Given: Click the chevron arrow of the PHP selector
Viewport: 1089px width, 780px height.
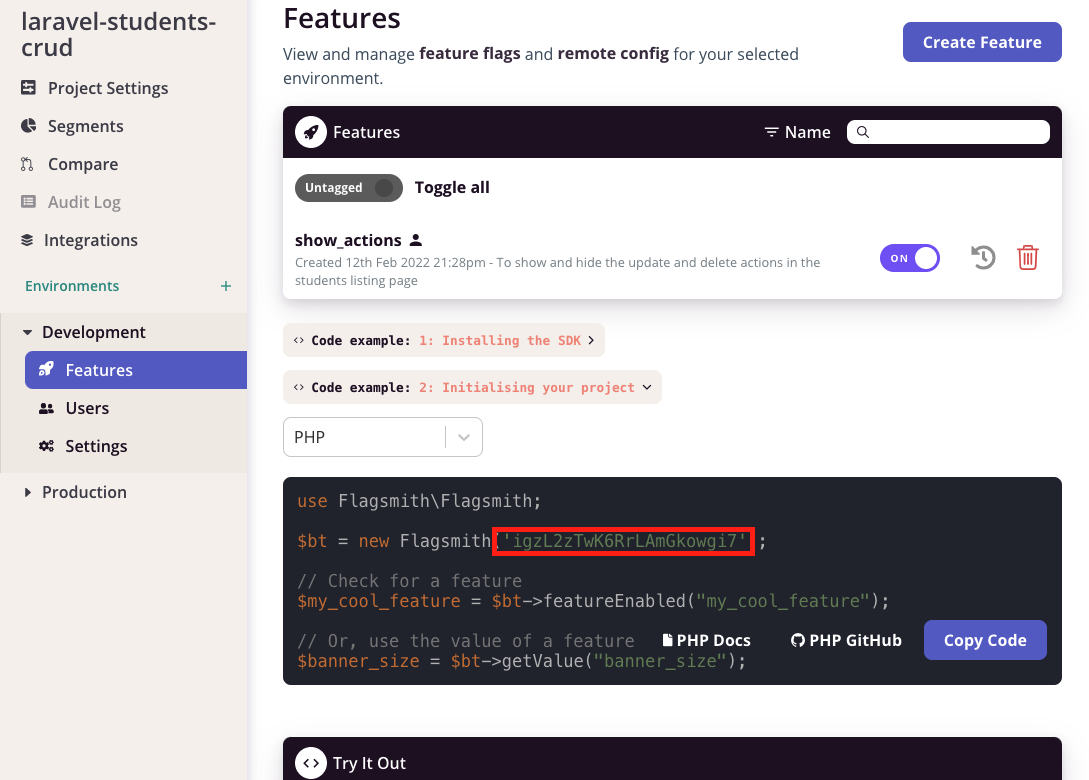Looking at the screenshot, I should pyautogui.click(x=464, y=438).
